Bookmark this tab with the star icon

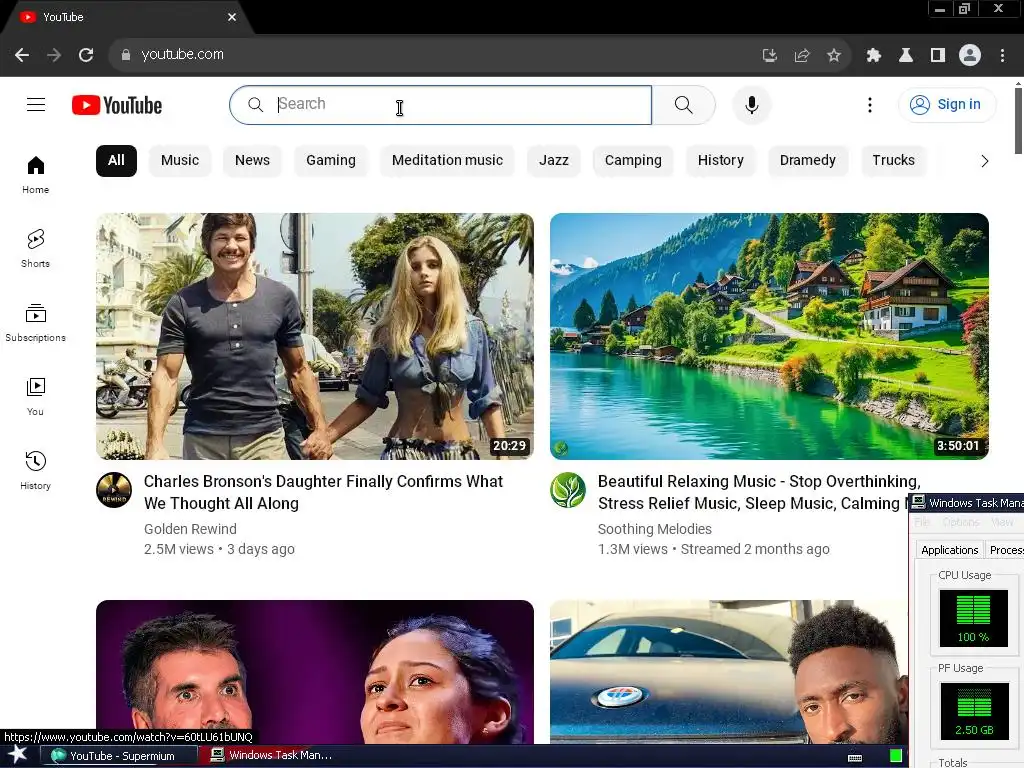pos(834,56)
